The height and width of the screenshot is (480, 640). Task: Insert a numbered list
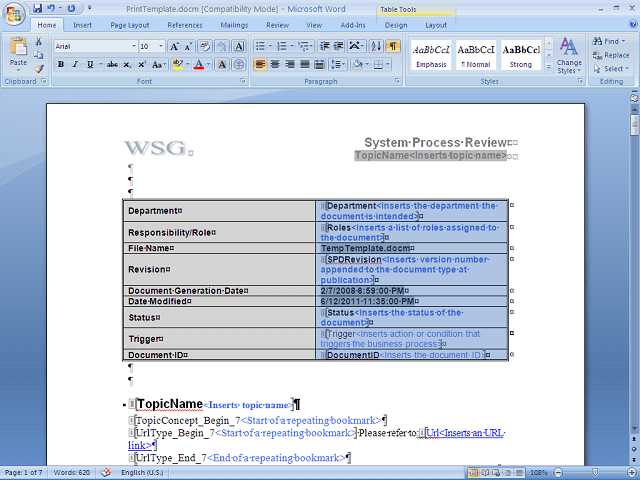point(282,47)
